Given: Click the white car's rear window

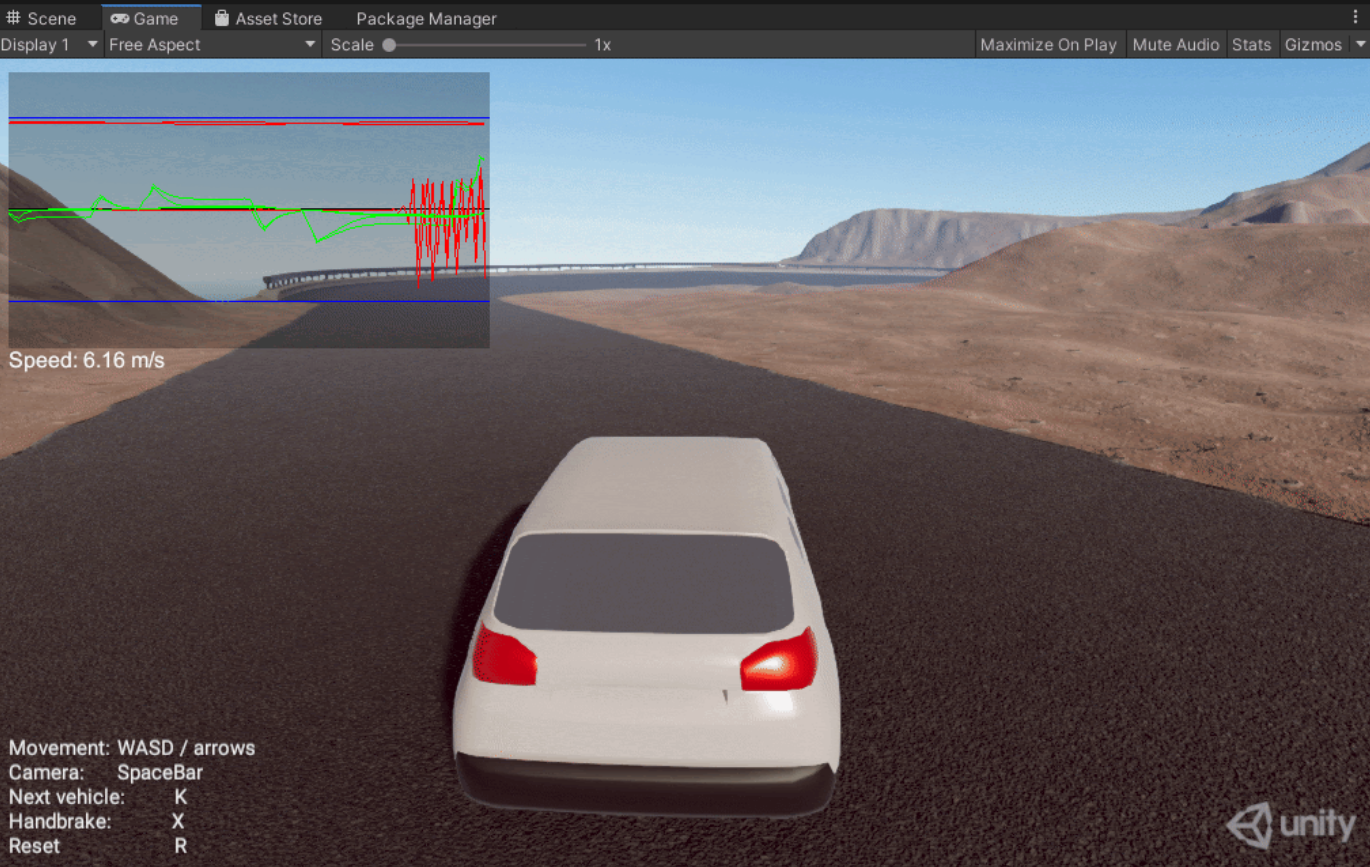Looking at the screenshot, I should tap(643, 583).
